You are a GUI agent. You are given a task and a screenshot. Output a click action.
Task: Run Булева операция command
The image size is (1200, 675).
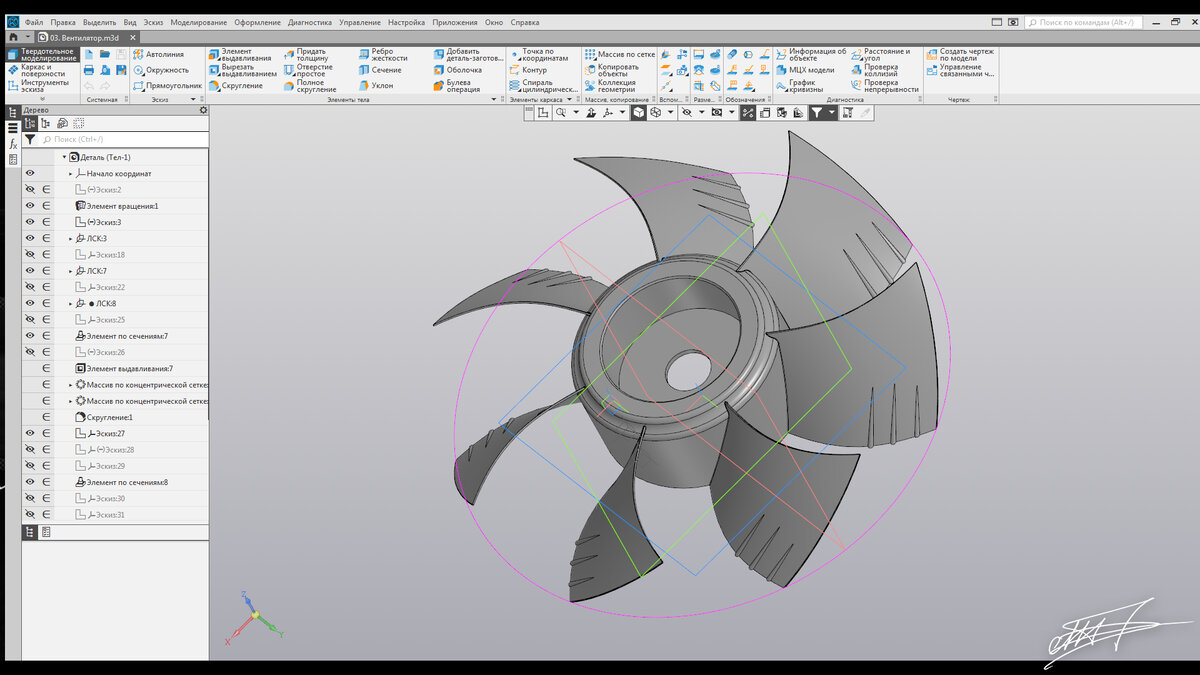(457, 86)
